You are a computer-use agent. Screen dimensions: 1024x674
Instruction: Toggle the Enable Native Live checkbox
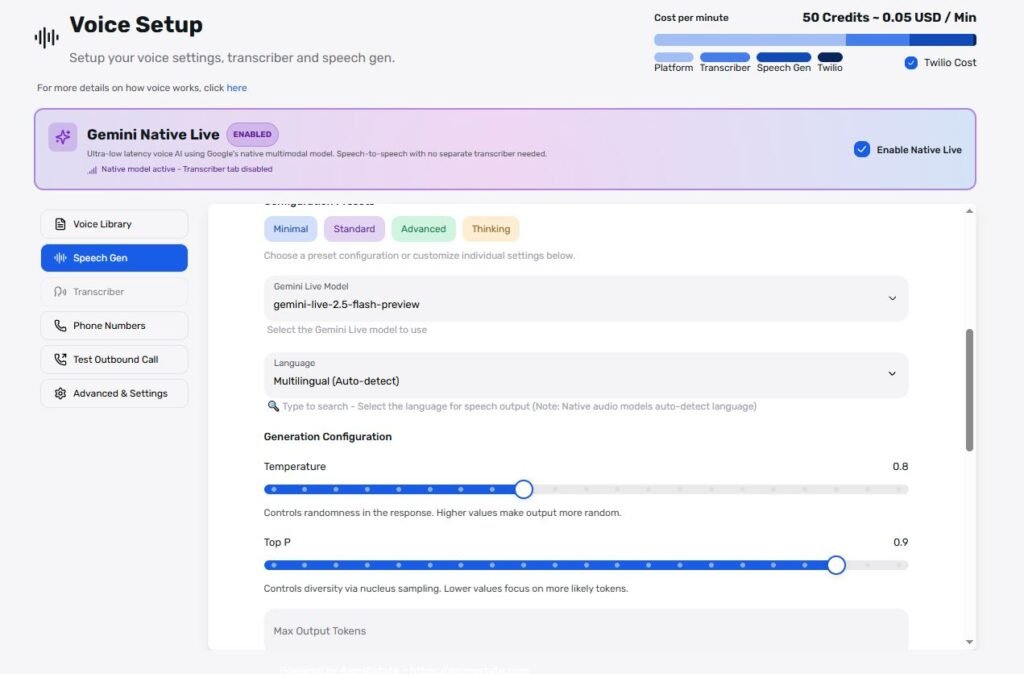(x=861, y=150)
